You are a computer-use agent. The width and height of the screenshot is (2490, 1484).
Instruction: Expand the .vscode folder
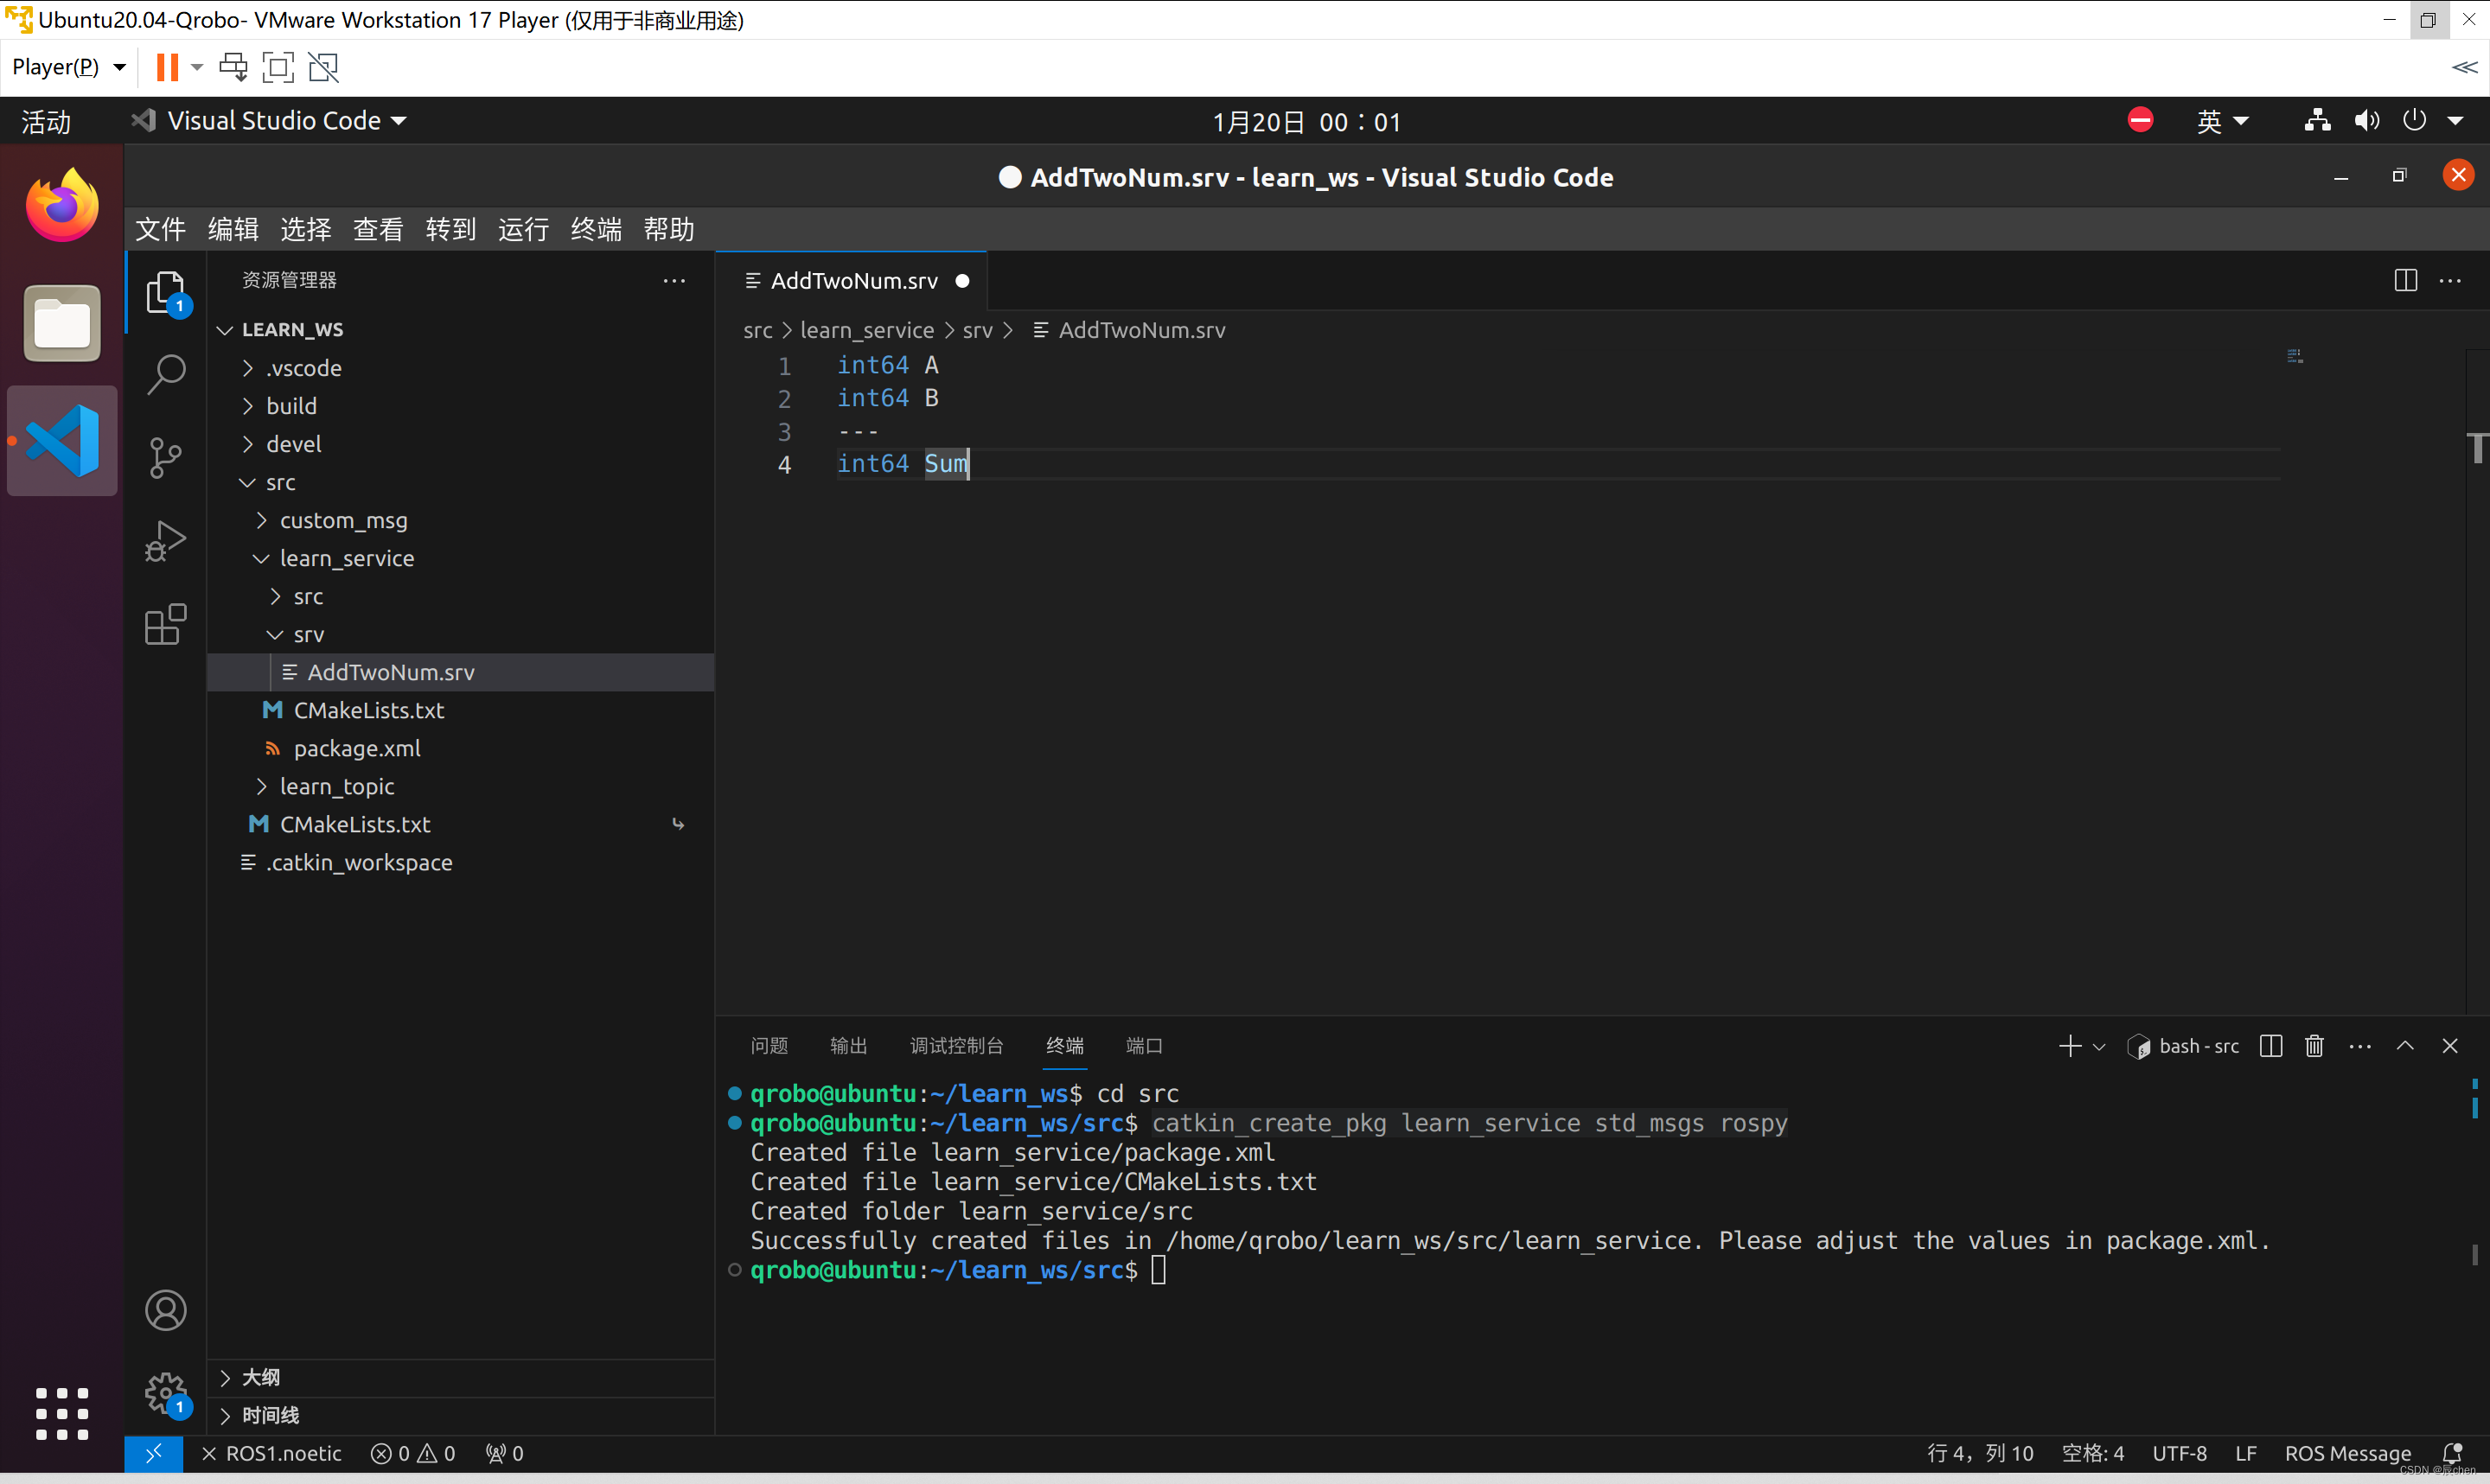point(460,368)
